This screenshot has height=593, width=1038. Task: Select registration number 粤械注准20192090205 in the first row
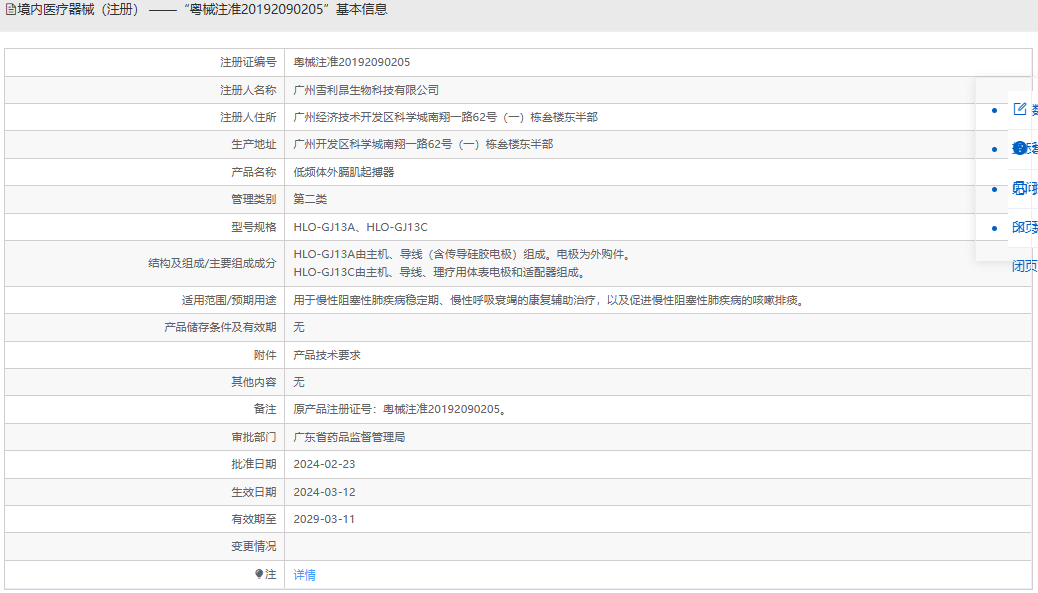(352, 62)
